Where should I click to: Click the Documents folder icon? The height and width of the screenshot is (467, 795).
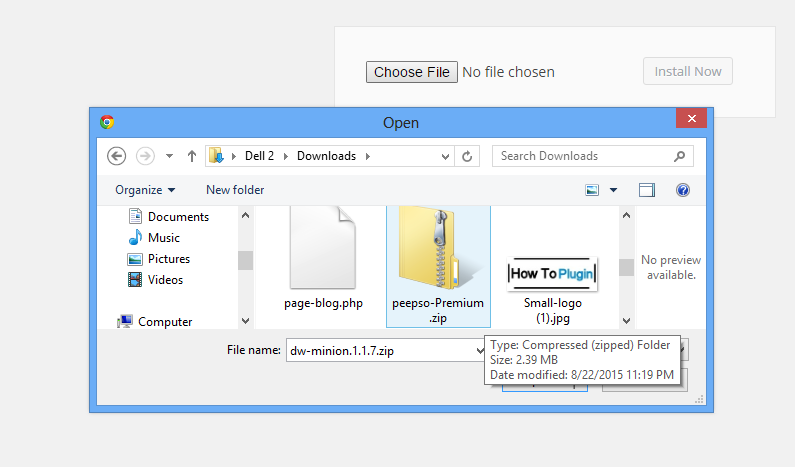(x=135, y=217)
